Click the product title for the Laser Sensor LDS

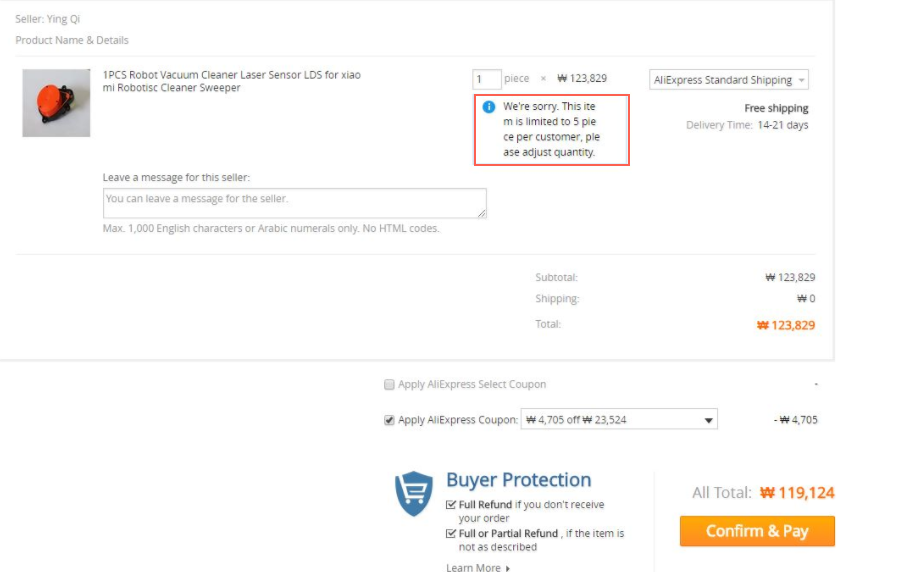click(x=231, y=81)
